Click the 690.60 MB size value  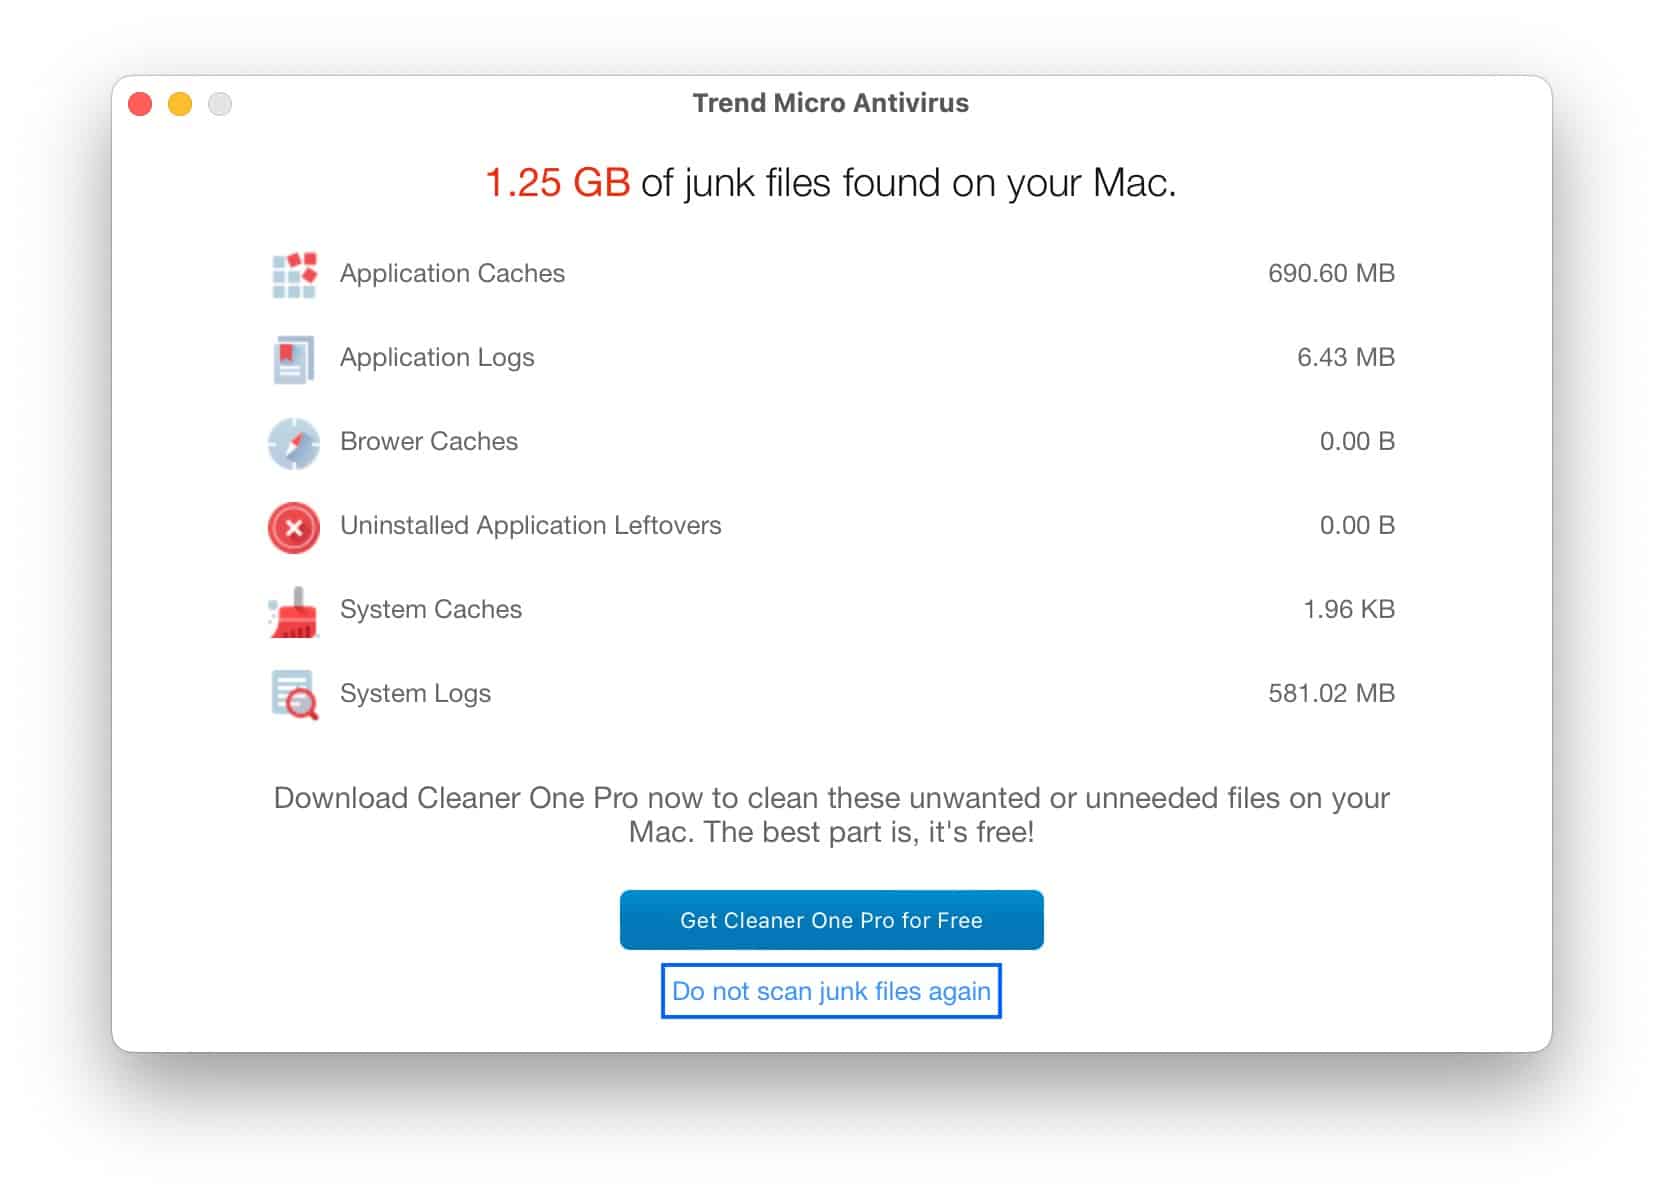click(1331, 273)
